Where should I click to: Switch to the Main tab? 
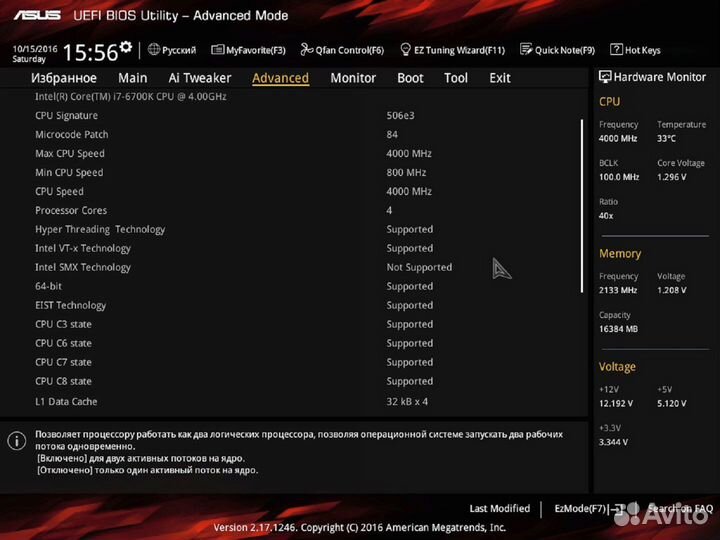[x=133, y=78]
